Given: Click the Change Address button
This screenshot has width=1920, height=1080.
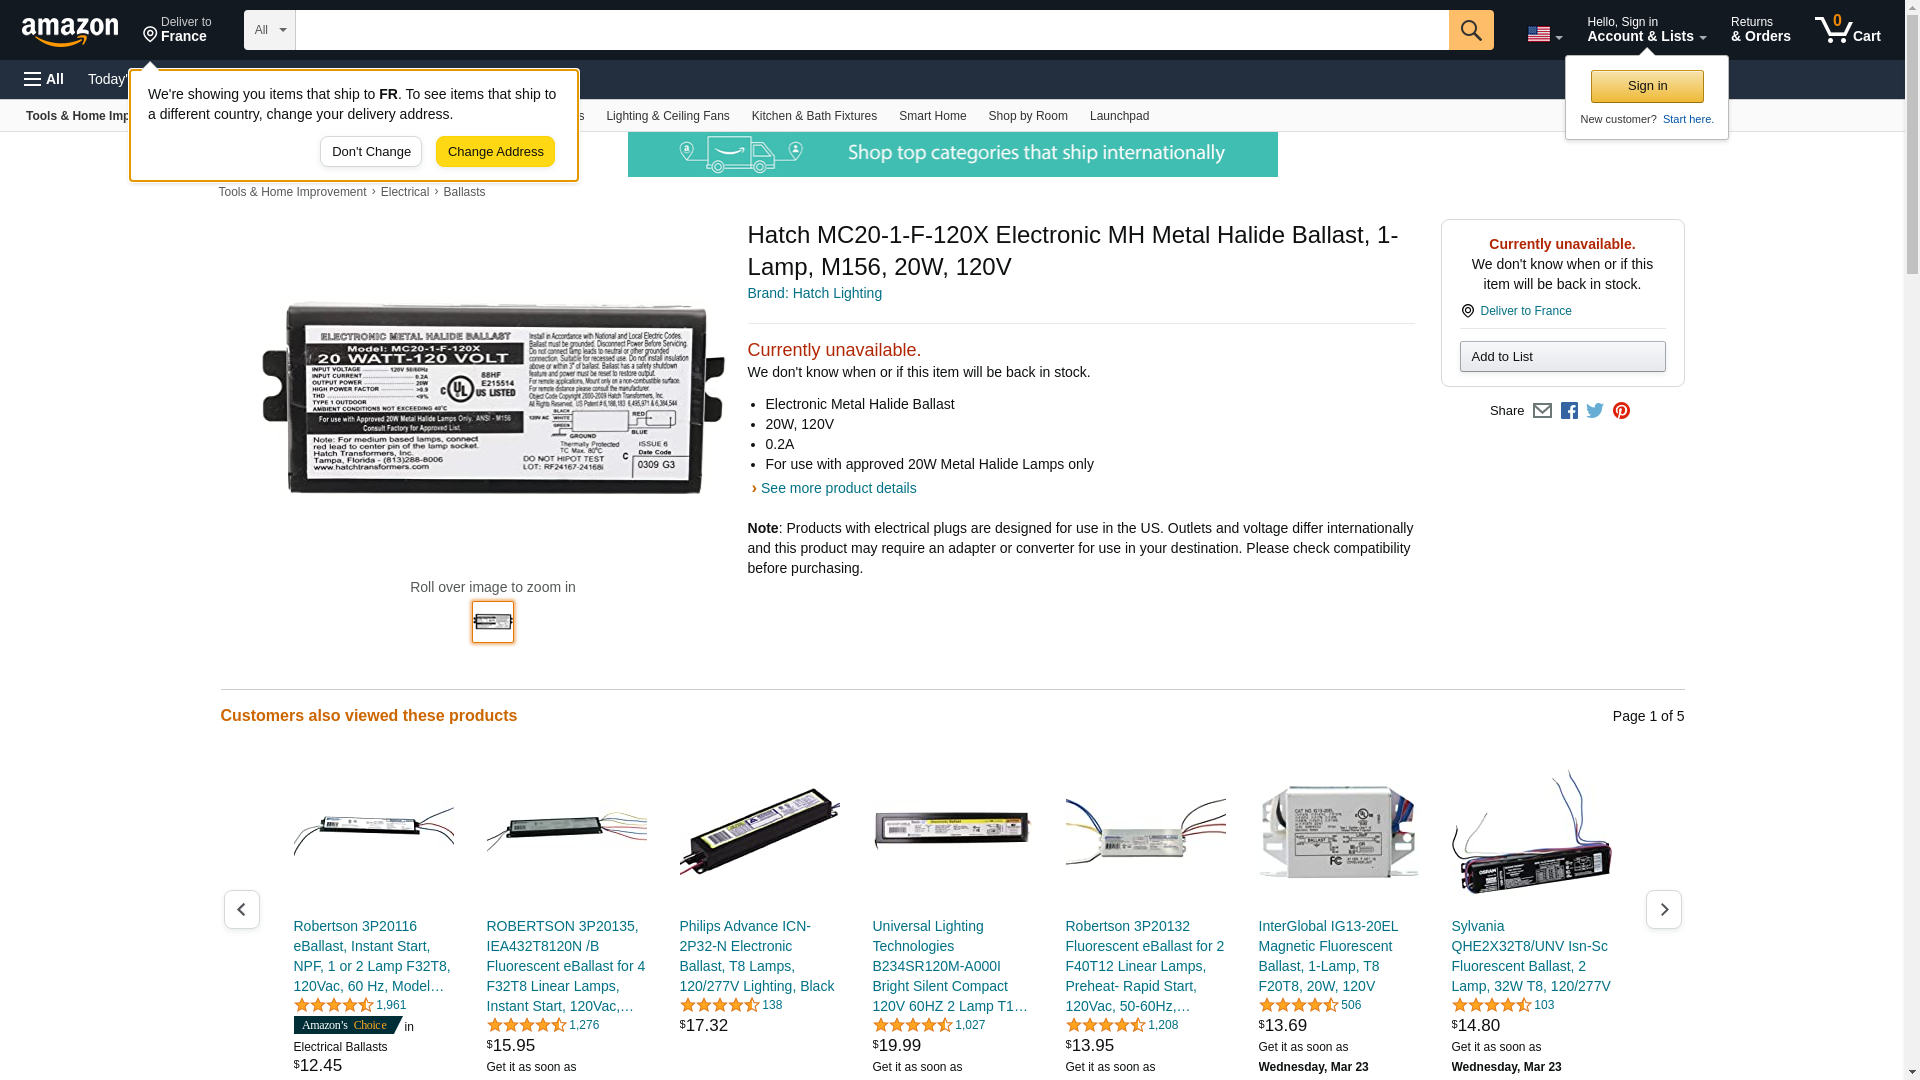Looking at the screenshot, I should (495, 152).
